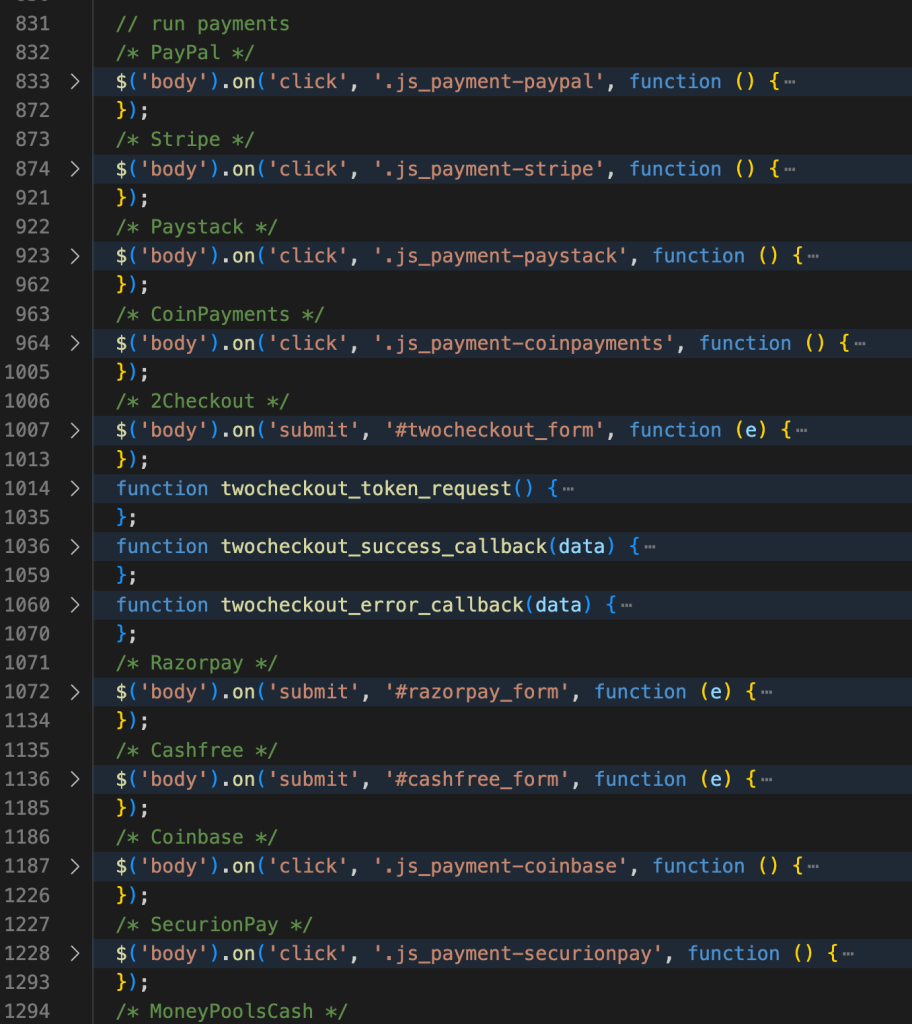Expand fold arrow at line 1136
The image size is (912, 1024).
coord(75,779)
